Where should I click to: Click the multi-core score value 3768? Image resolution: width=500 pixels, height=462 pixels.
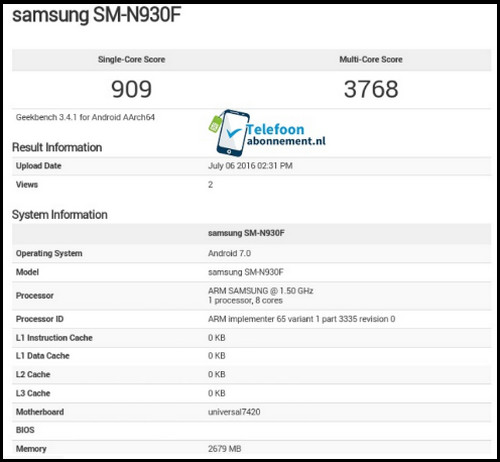pos(371,89)
